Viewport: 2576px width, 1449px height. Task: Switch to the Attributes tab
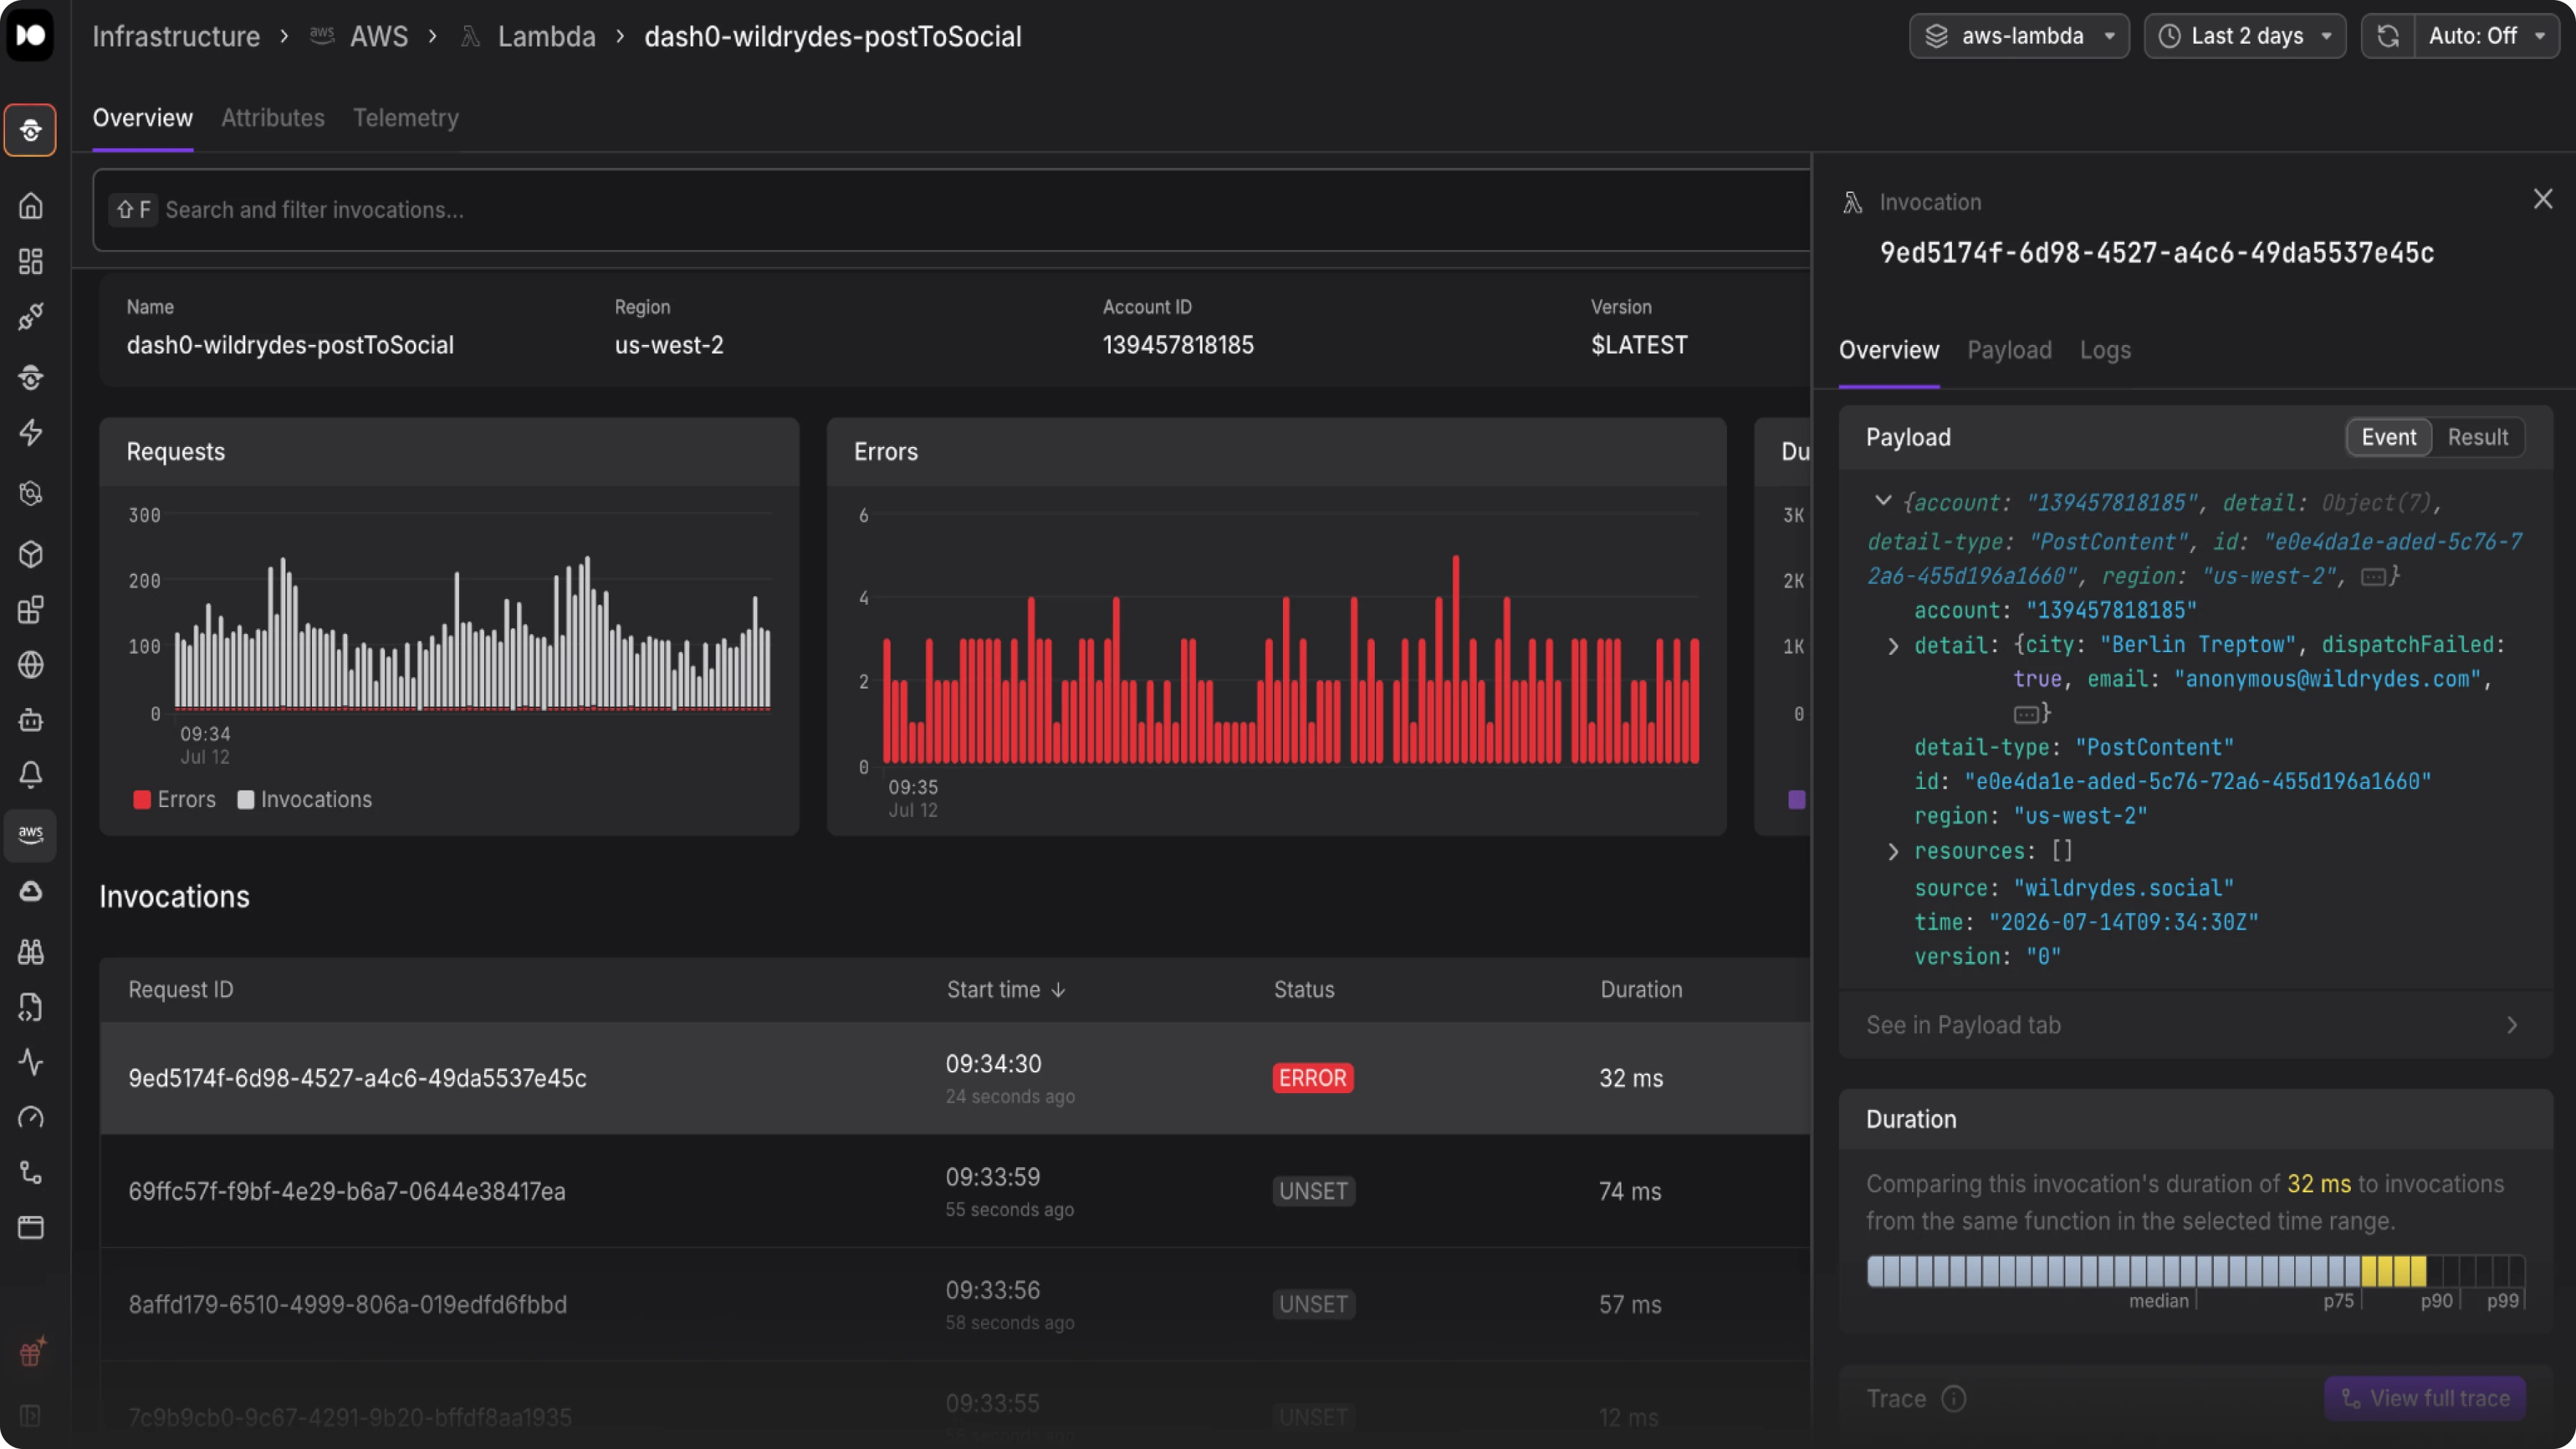click(273, 118)
